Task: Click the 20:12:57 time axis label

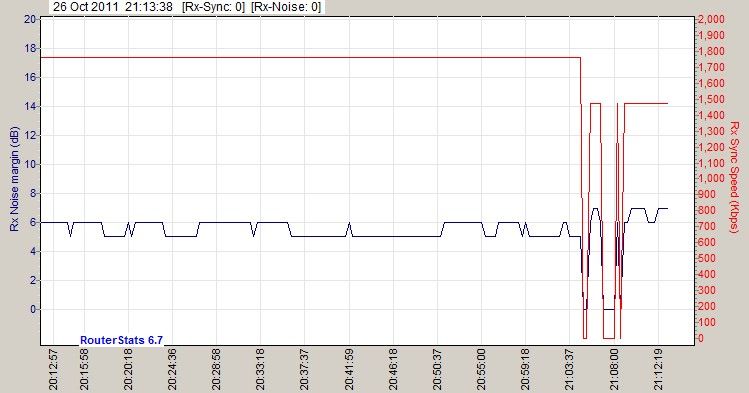Action: coord(54,370)
